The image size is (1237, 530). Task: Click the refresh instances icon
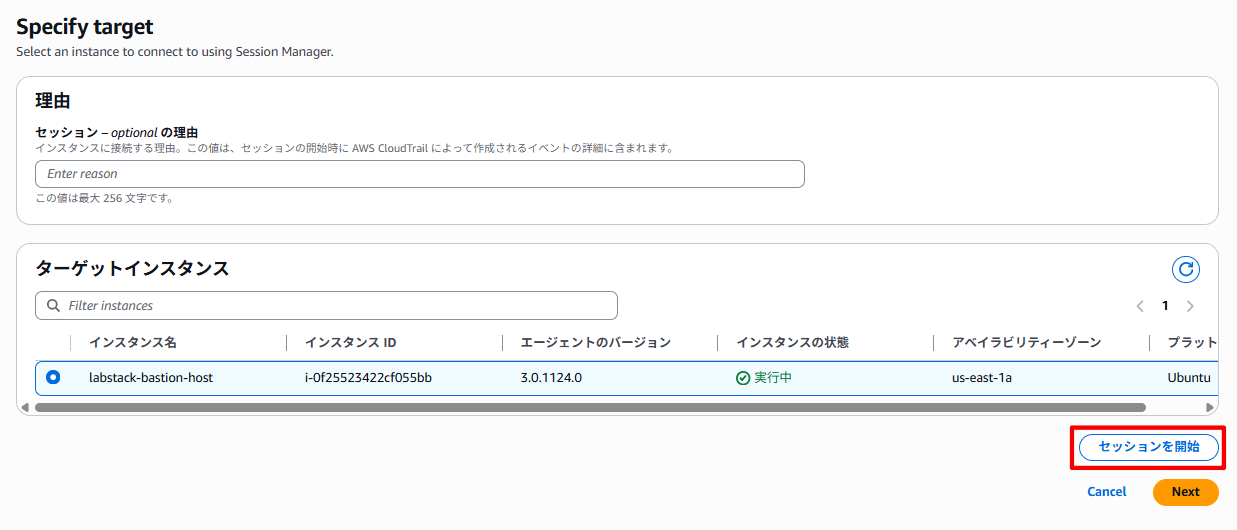point(1186,269)
